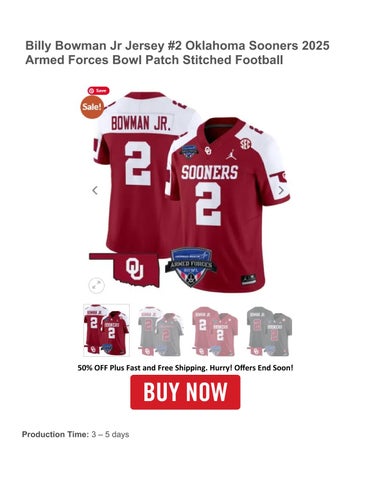Screen dimensions: 371x480
Task: Click the BOWMAN JR. name on back jersey
Action: tap(141, 123)
